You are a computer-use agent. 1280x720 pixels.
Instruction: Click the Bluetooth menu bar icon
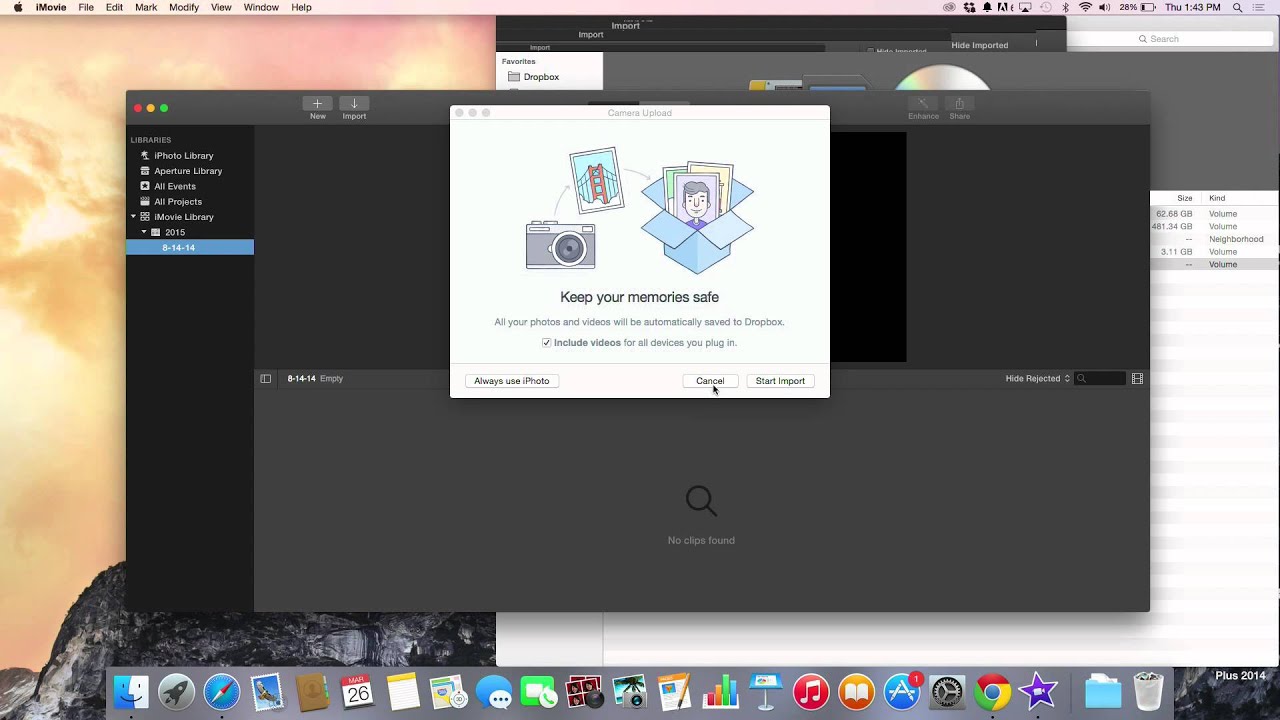click(1066, 7)
